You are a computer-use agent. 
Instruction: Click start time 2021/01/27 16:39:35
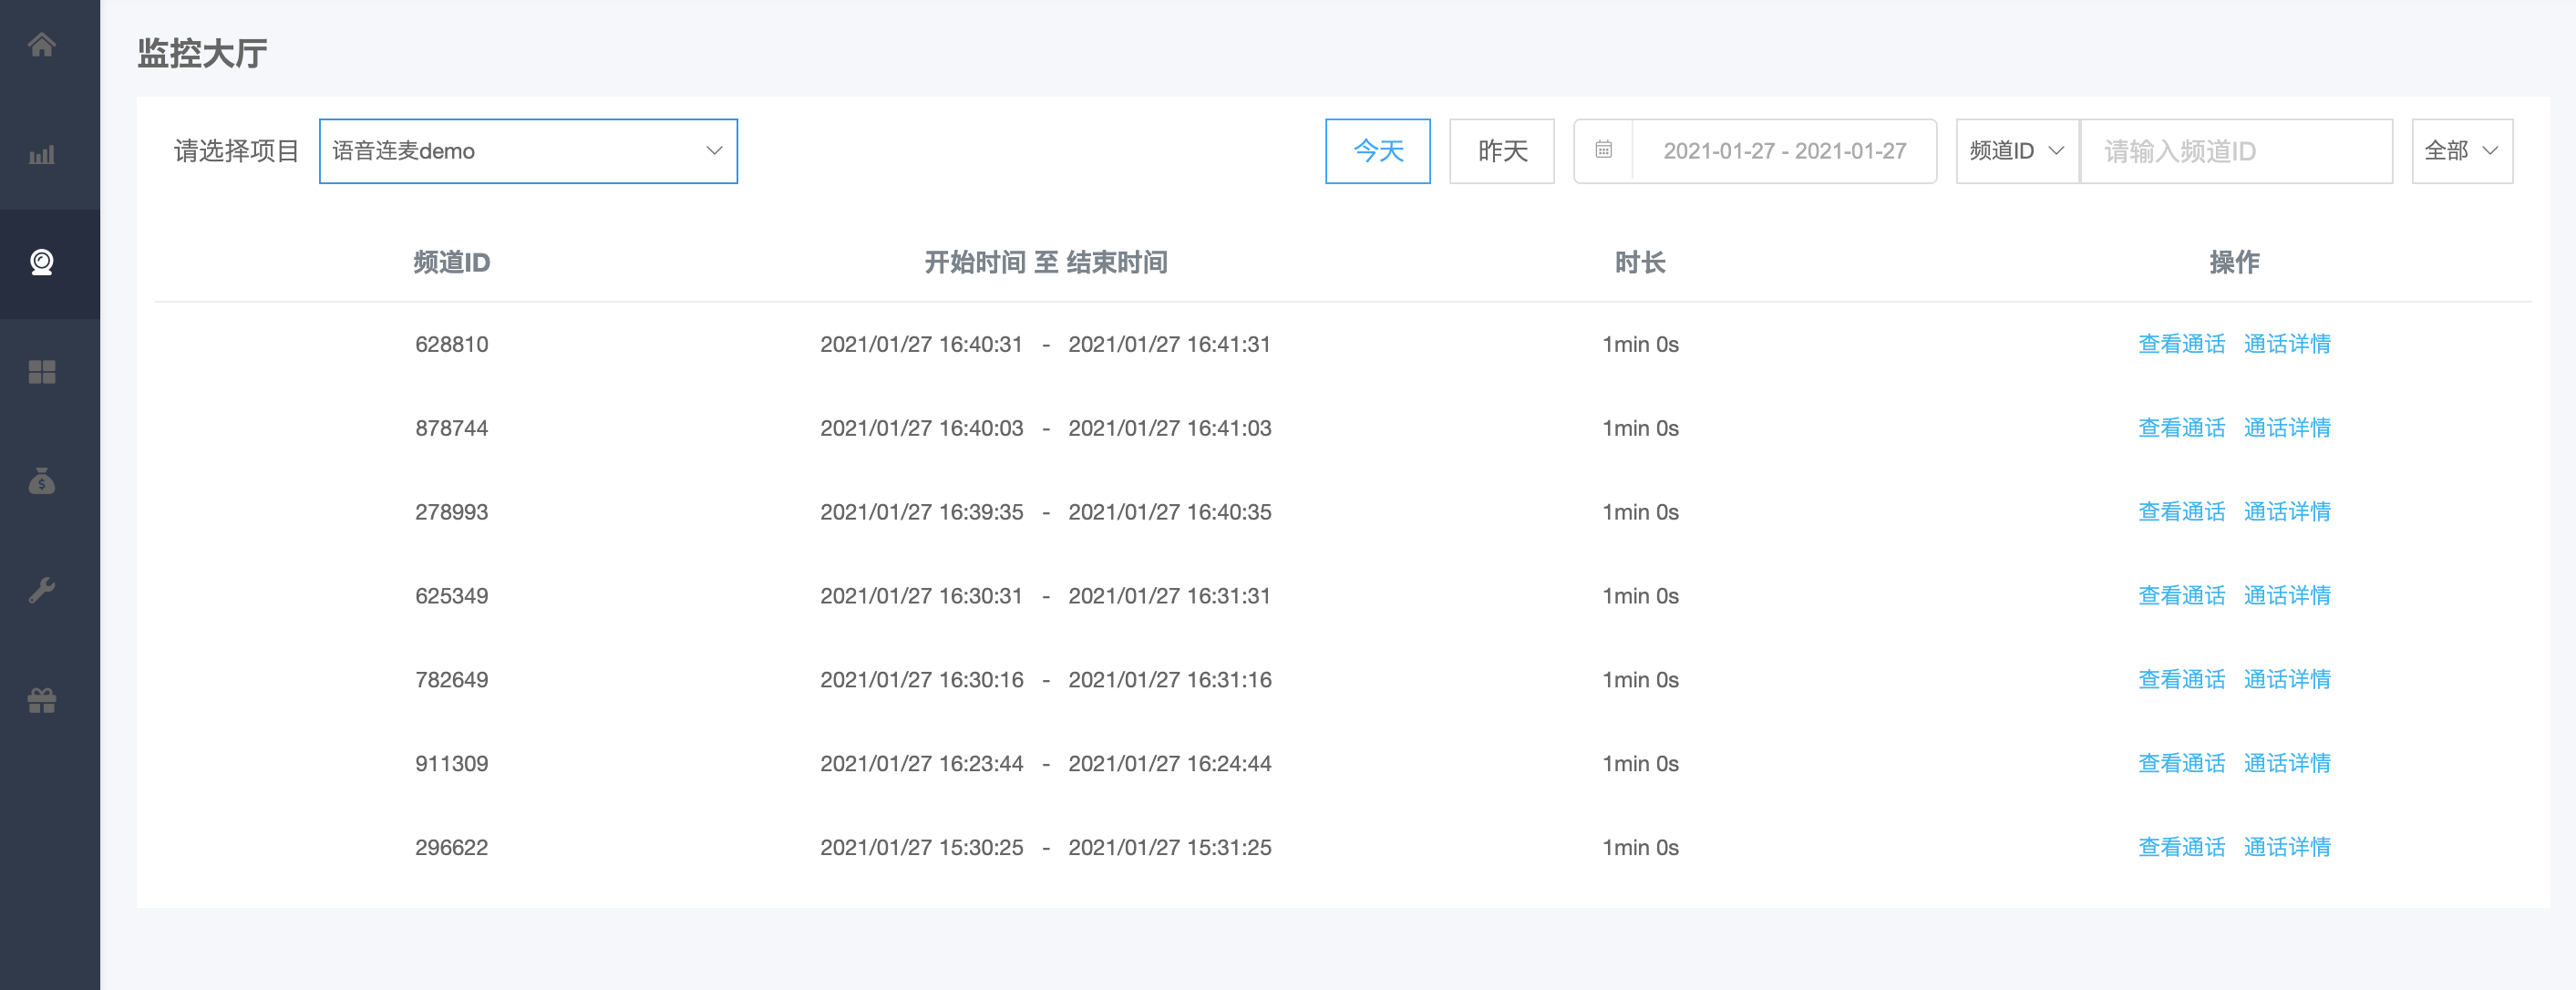click(921, 513)
